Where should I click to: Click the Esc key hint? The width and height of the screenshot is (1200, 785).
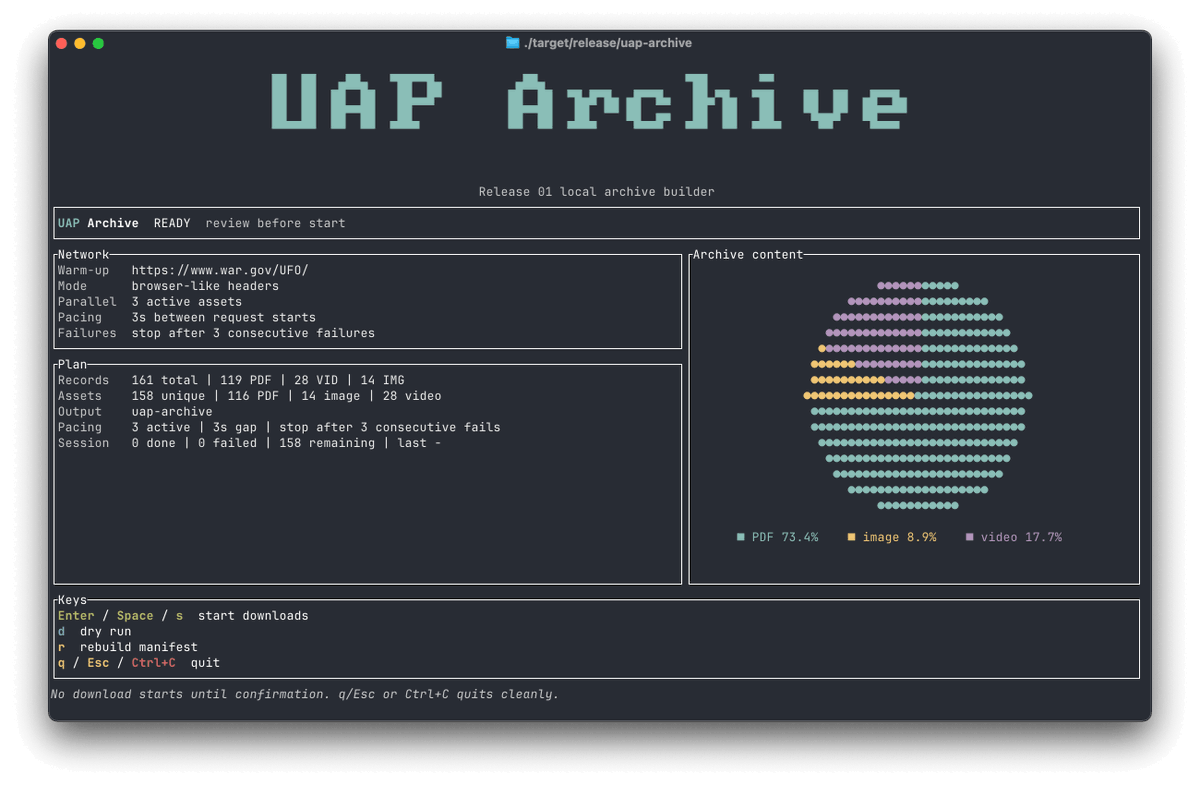(98, 663)
